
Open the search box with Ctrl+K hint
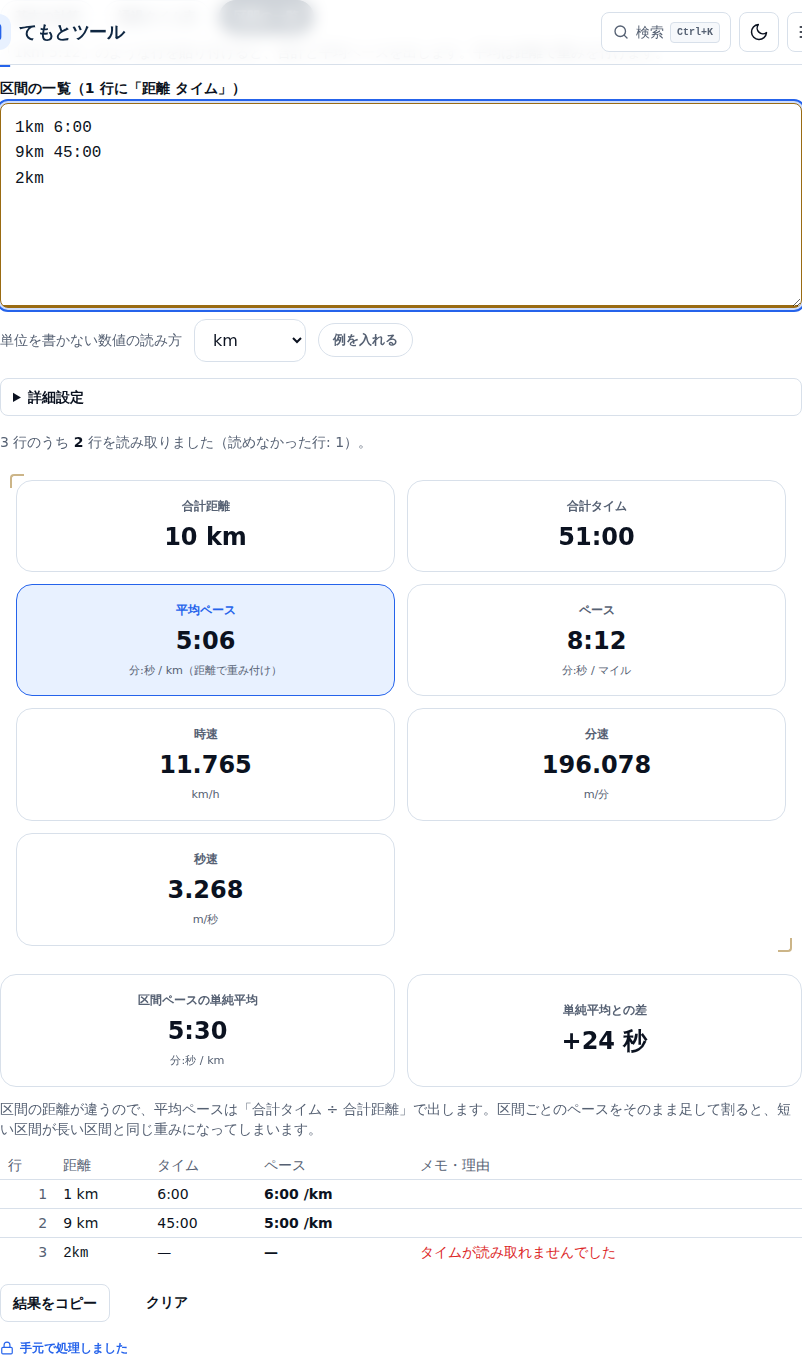point(665,32)
